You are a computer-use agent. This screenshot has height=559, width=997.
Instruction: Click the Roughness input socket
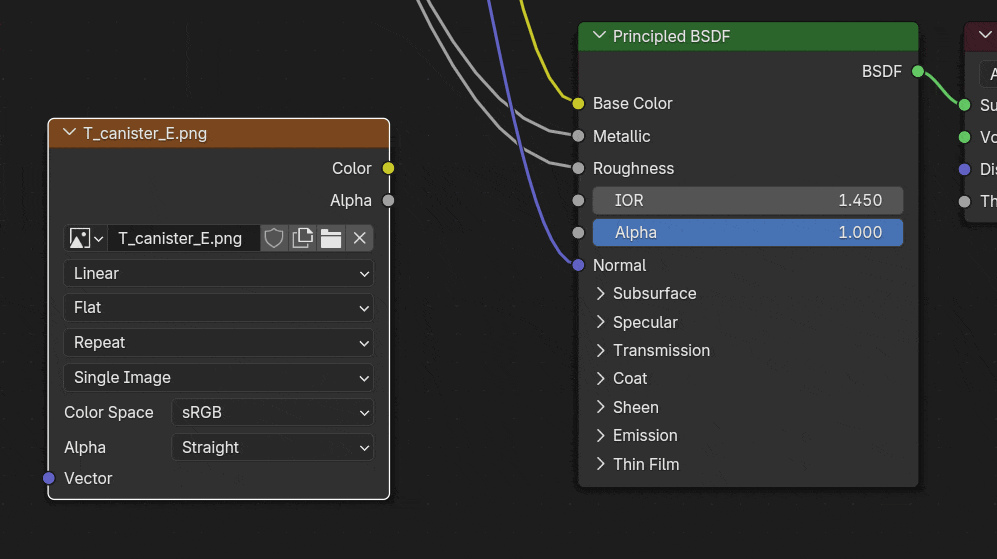(x=578, y=168)
